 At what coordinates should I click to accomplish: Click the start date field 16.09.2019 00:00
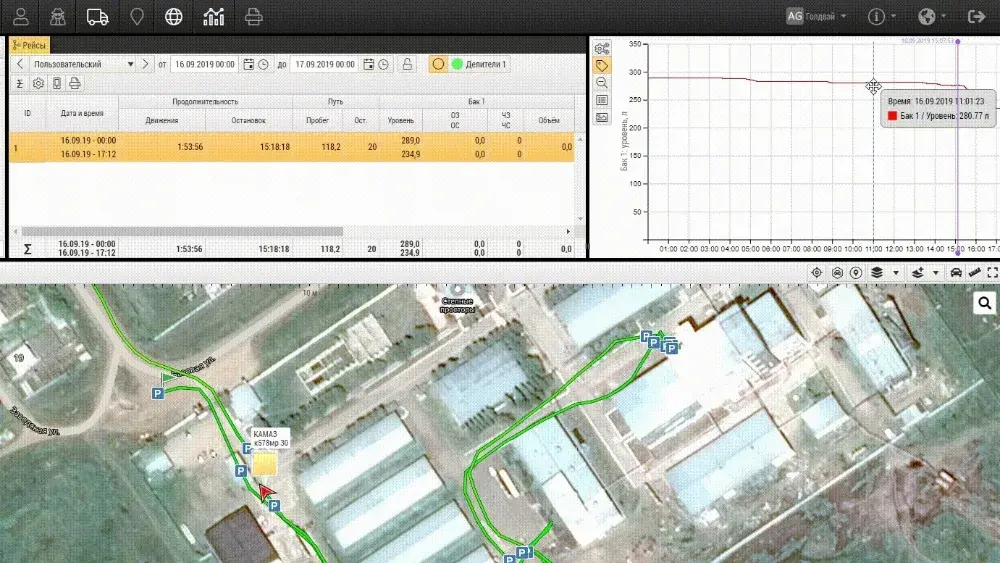(205, 64)
